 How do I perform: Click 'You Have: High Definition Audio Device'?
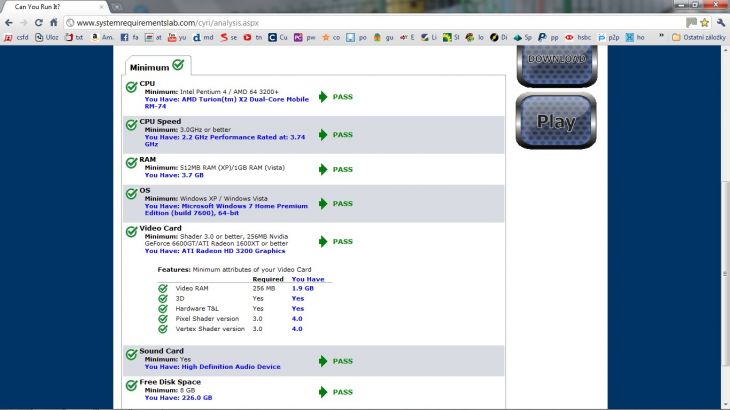(x=212, y=367)
